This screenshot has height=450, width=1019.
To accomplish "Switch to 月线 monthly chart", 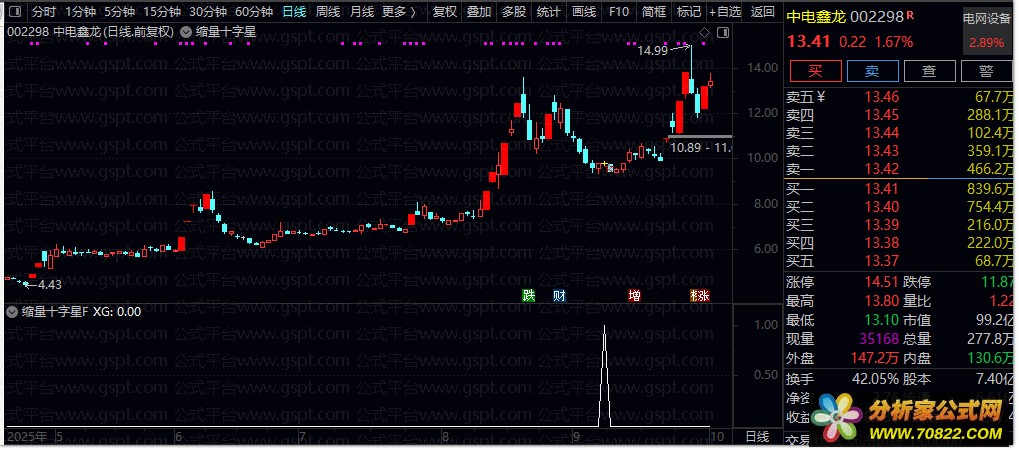I will click(361, 12).
